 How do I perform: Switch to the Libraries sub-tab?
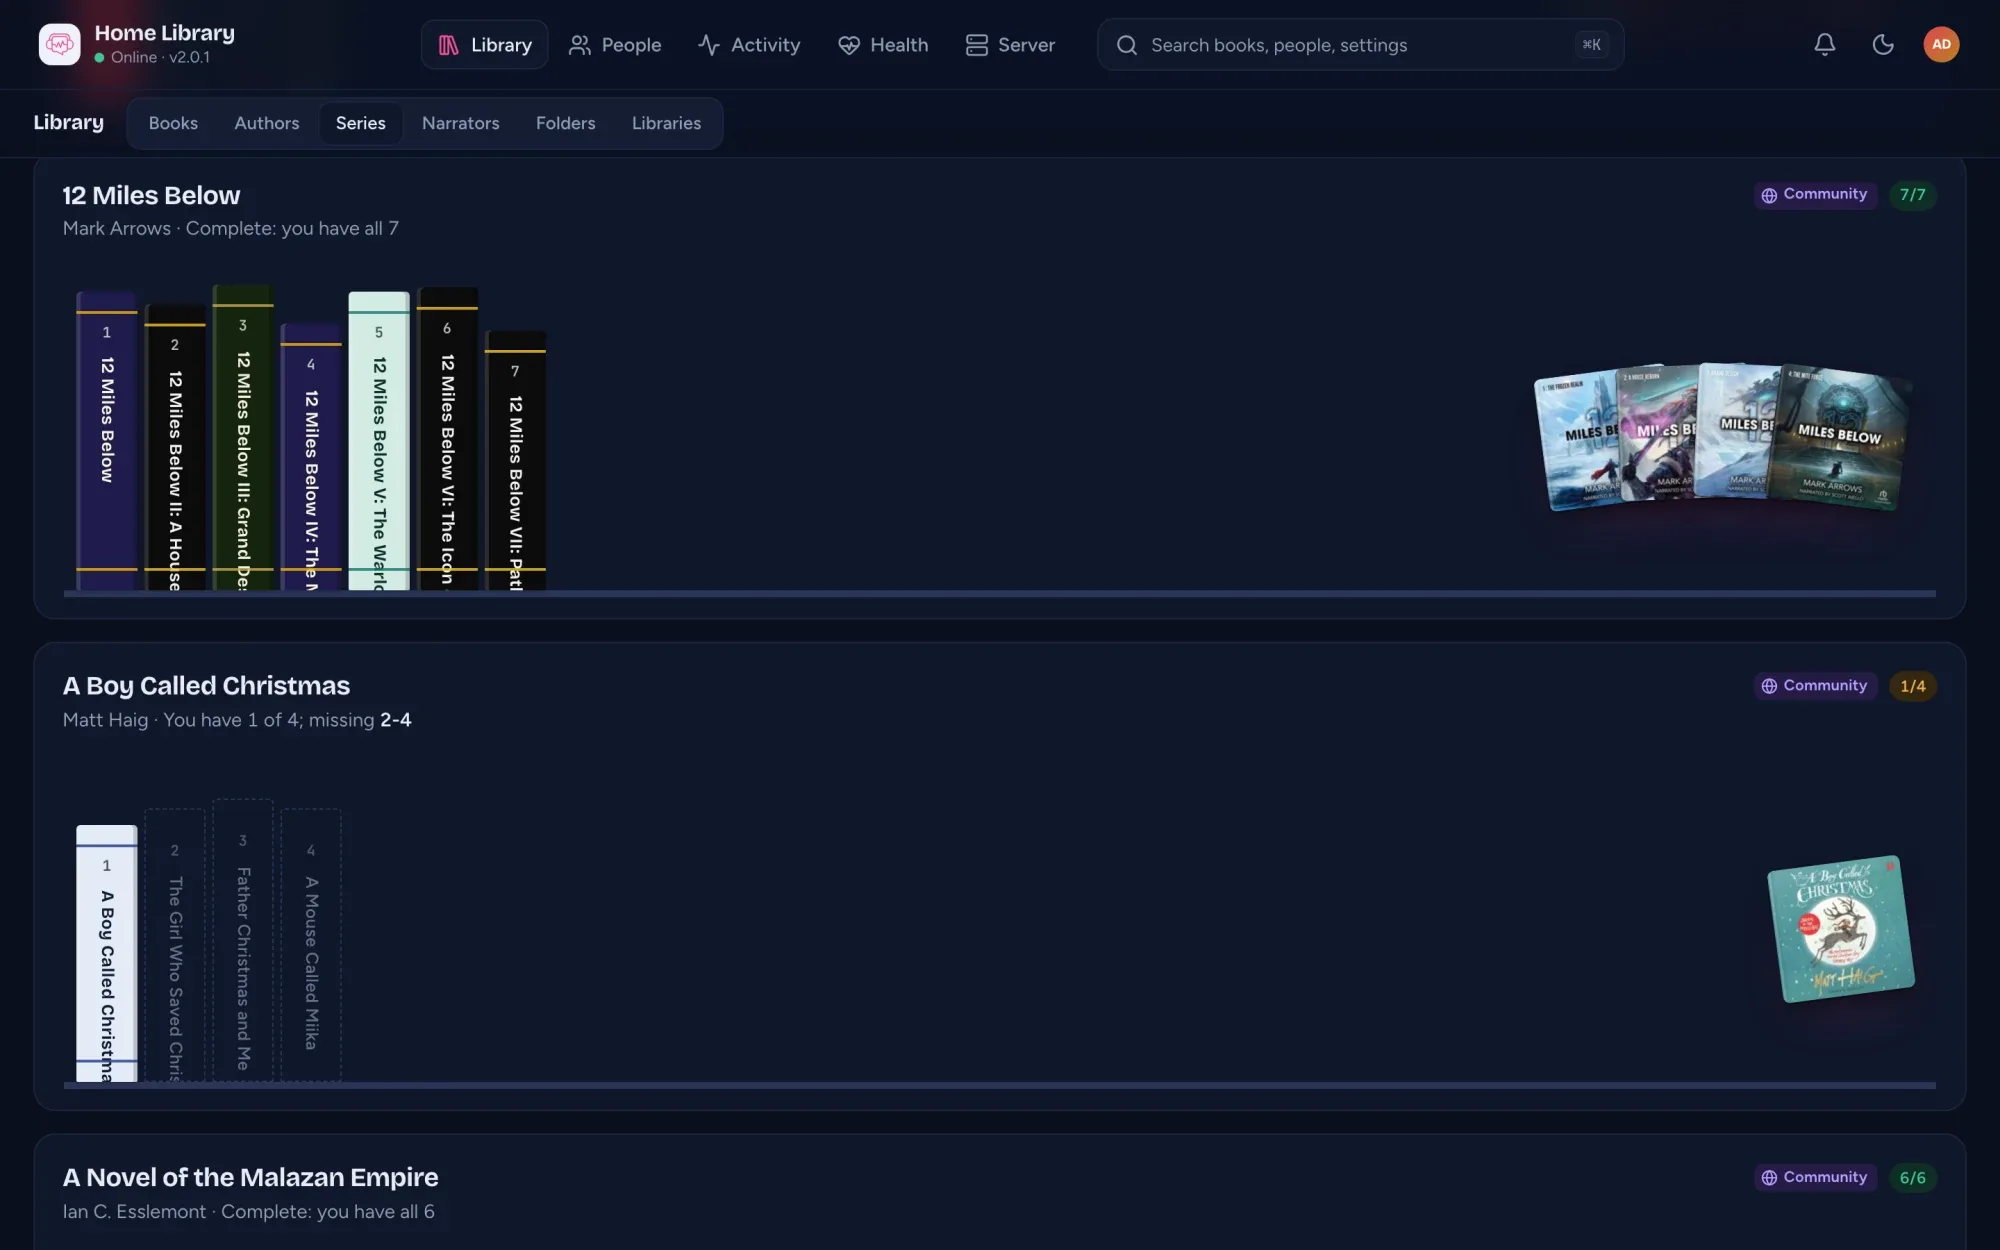[666, 123]
